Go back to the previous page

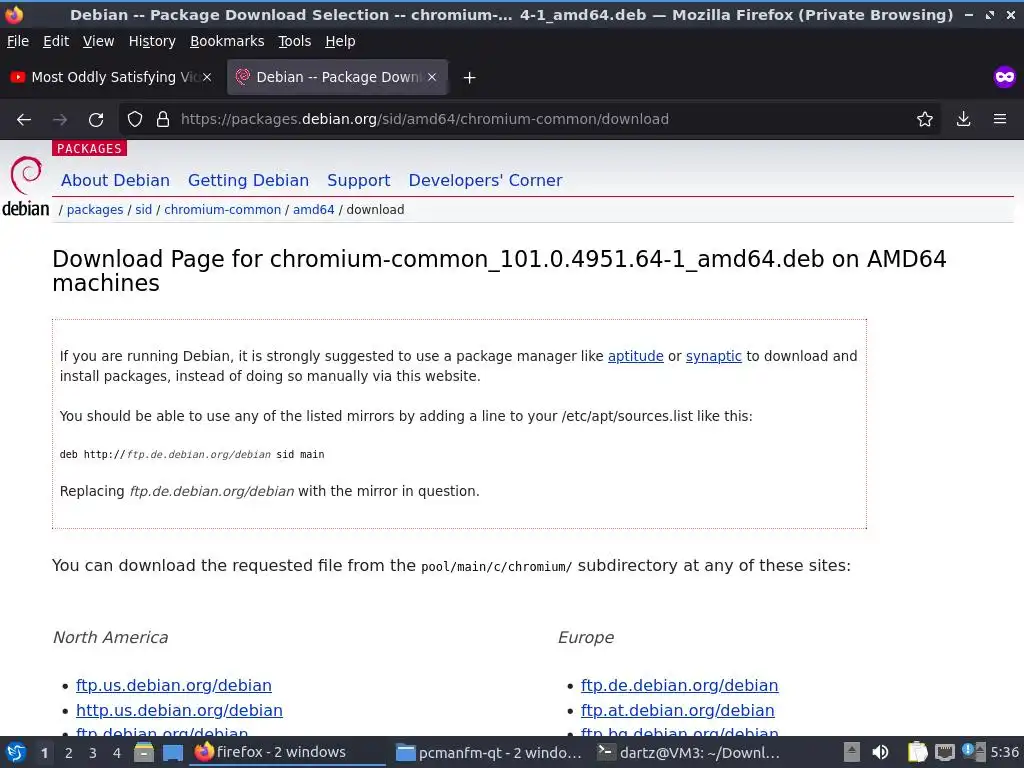point(24,120)
